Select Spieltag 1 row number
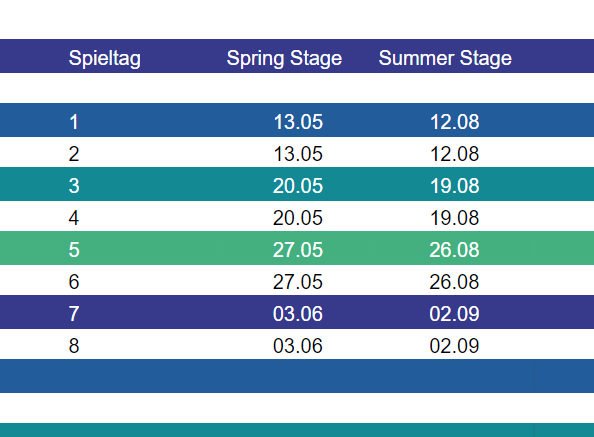The width and height of the screenshot is (594, 437). point(74,122)
